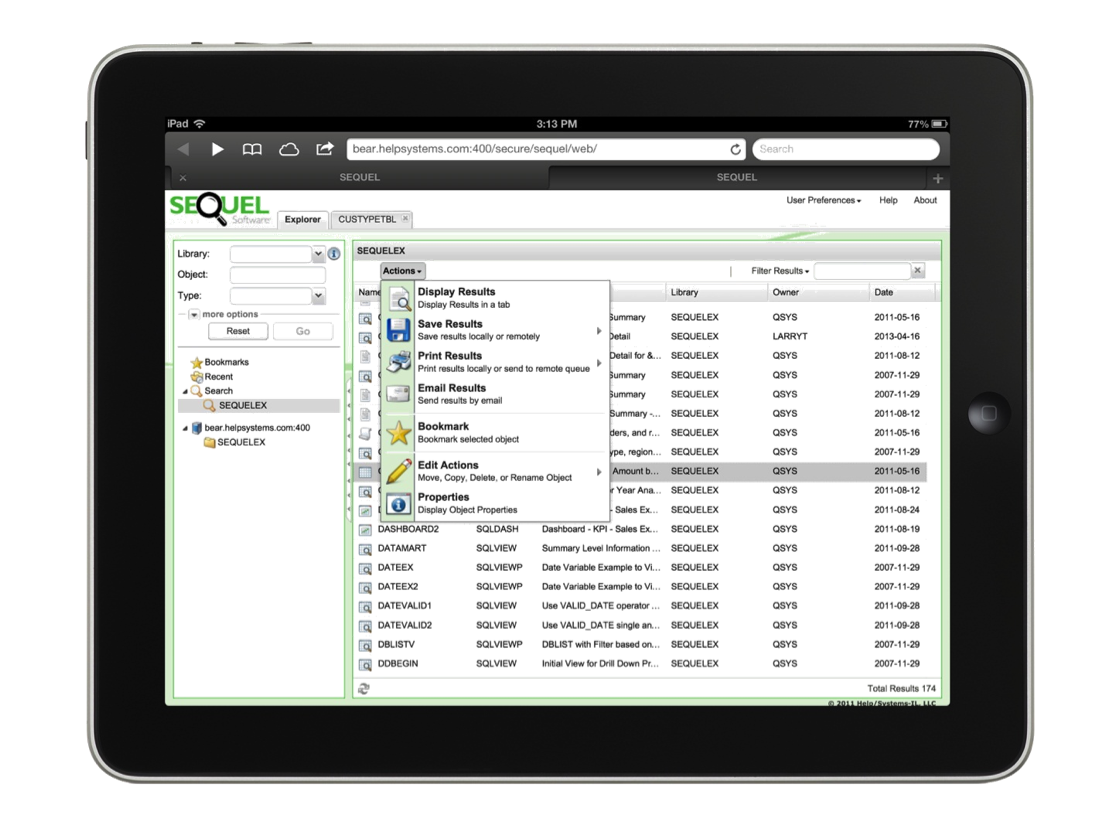
Task: Choose Display Results from Actions menu
Action: pyautogui.click(x=496, y=298)
